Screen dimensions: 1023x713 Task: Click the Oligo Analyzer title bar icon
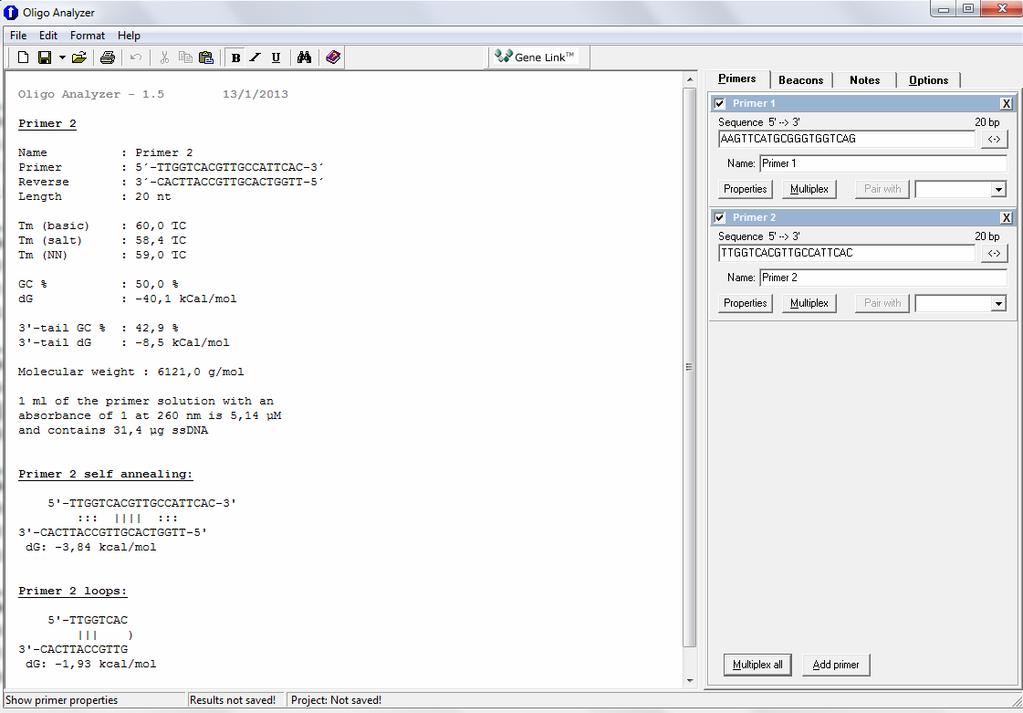coord(11,12)
